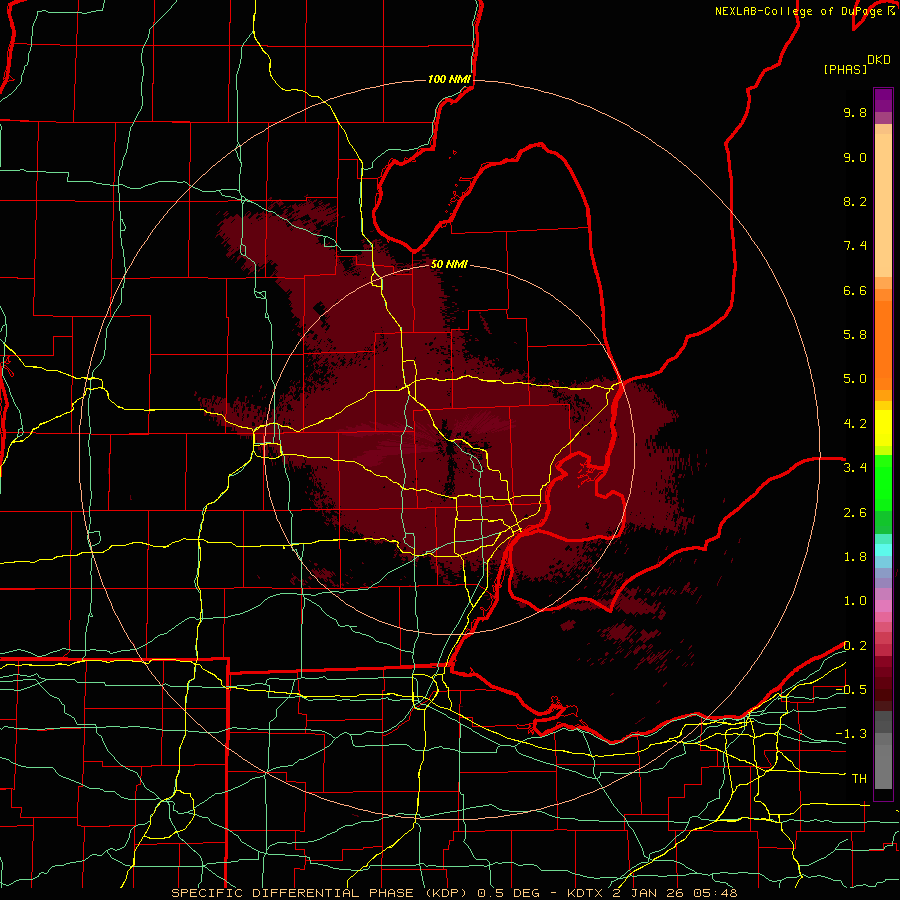Click the 3.4 legend value
Screen dimensions: 900x900
pos(855,468)
